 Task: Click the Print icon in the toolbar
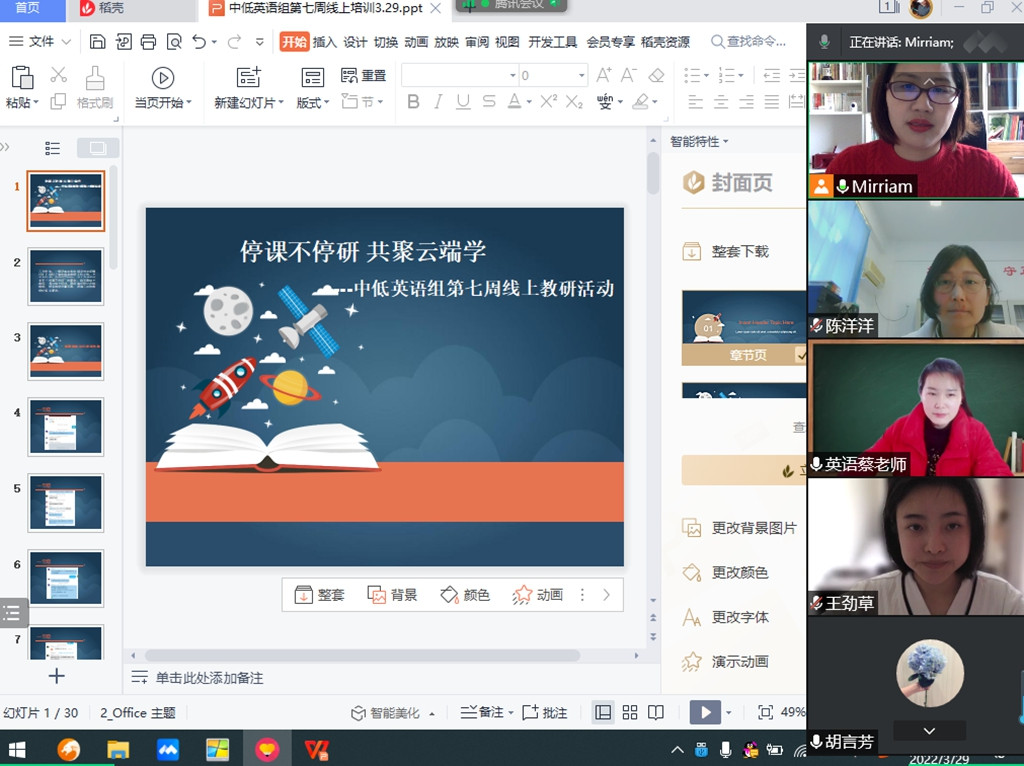pyautogui.click(x=149, y=42)
